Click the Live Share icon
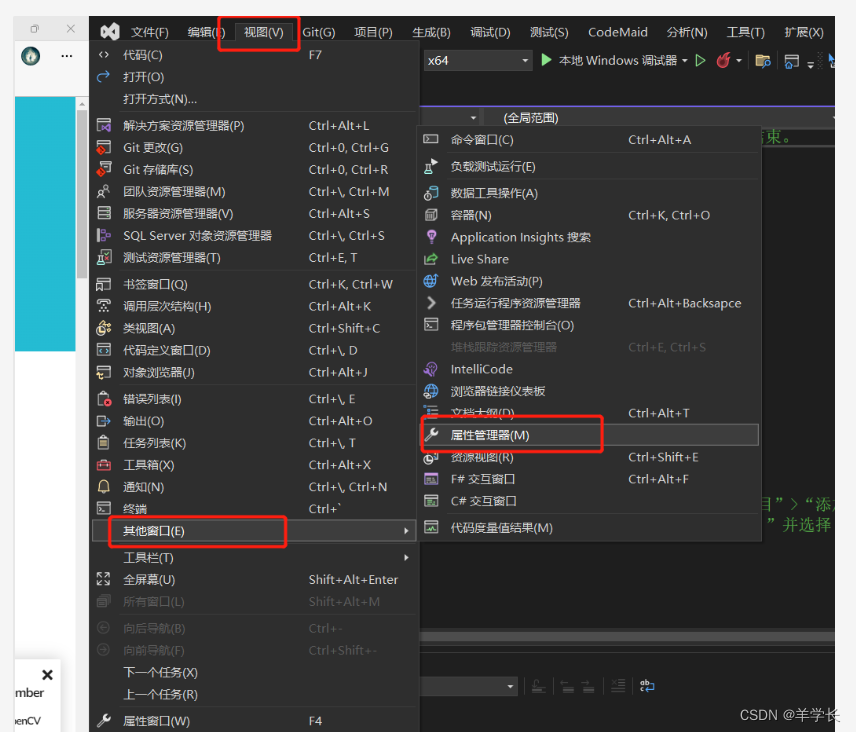The height and width of the screenshot is (732, 856). pos(432,259)
